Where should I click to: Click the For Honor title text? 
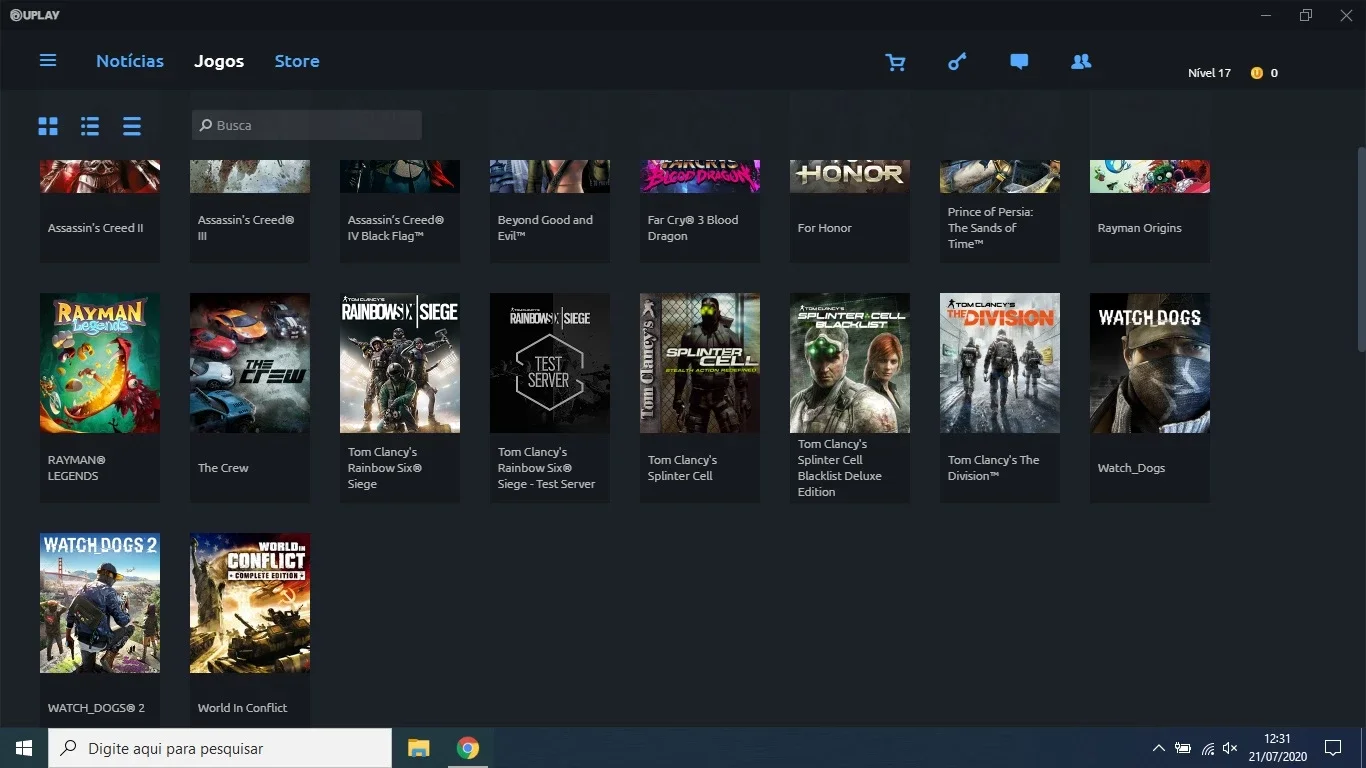825,228
